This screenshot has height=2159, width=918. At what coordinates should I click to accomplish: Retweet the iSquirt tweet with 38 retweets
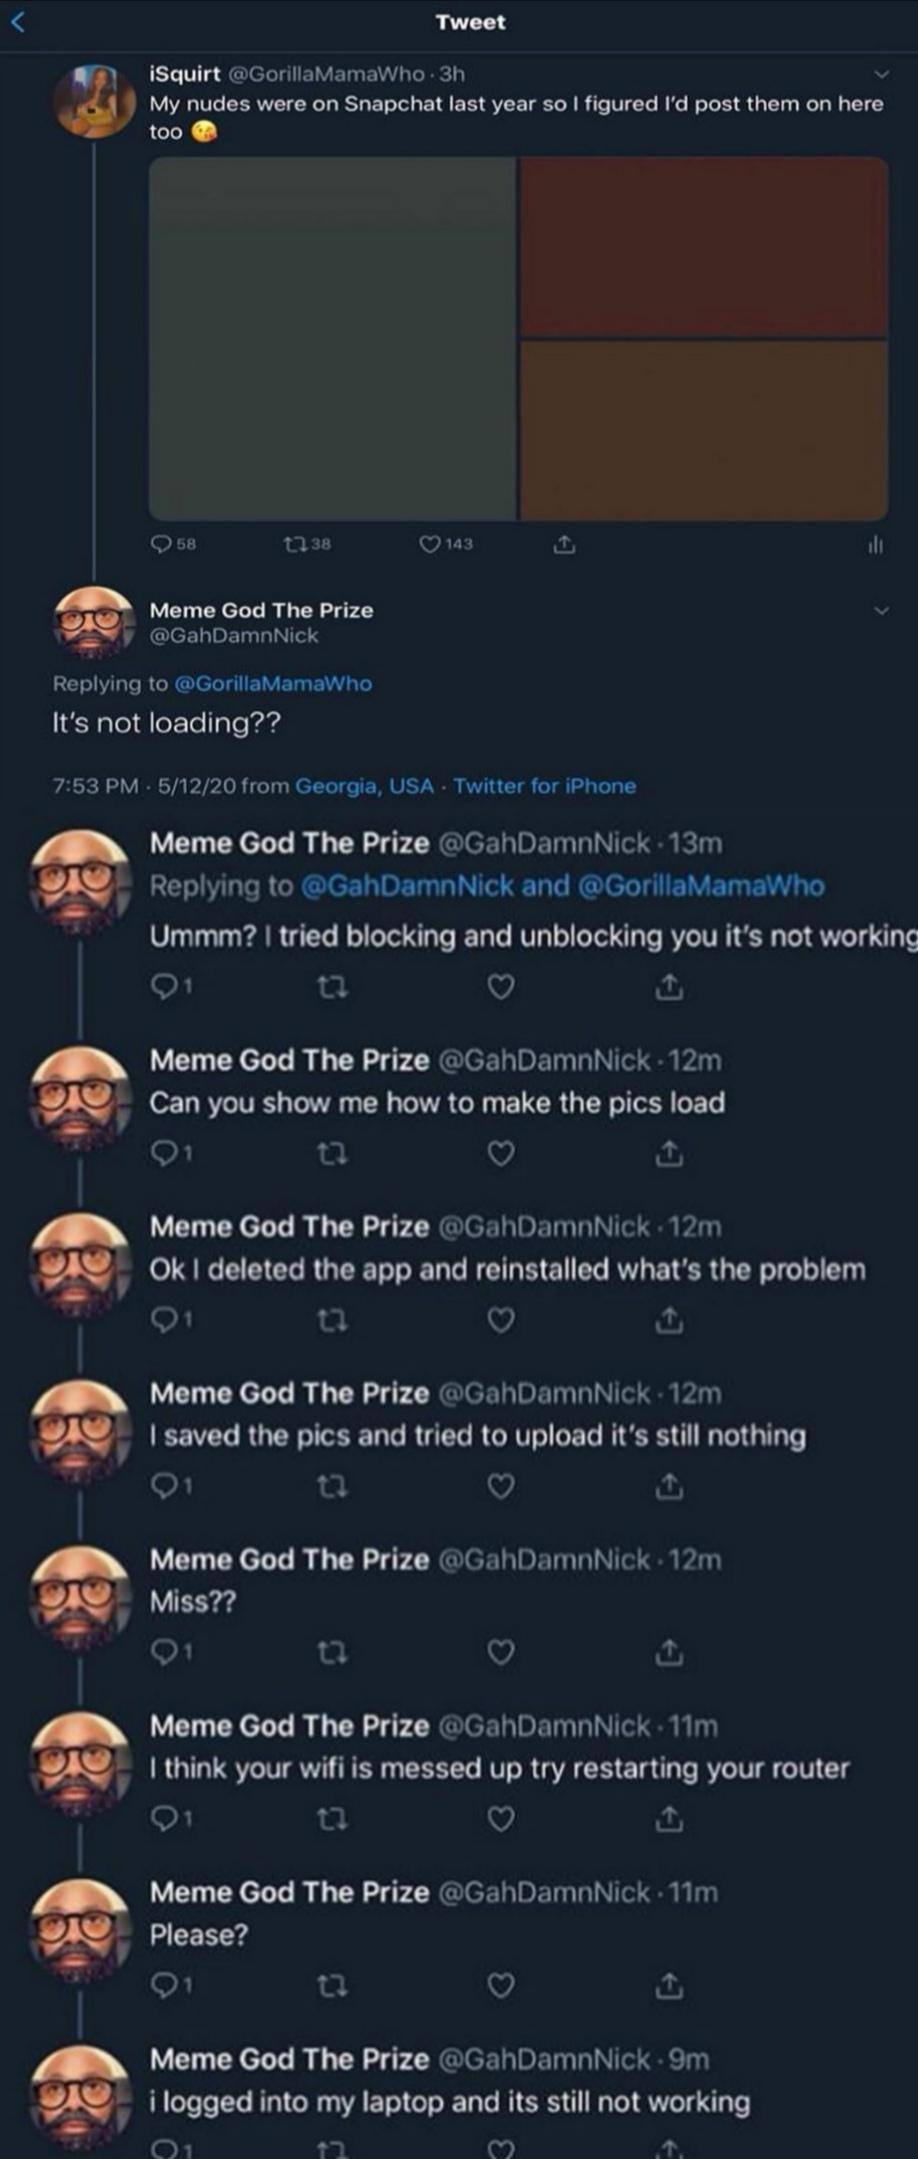[297, 544]
